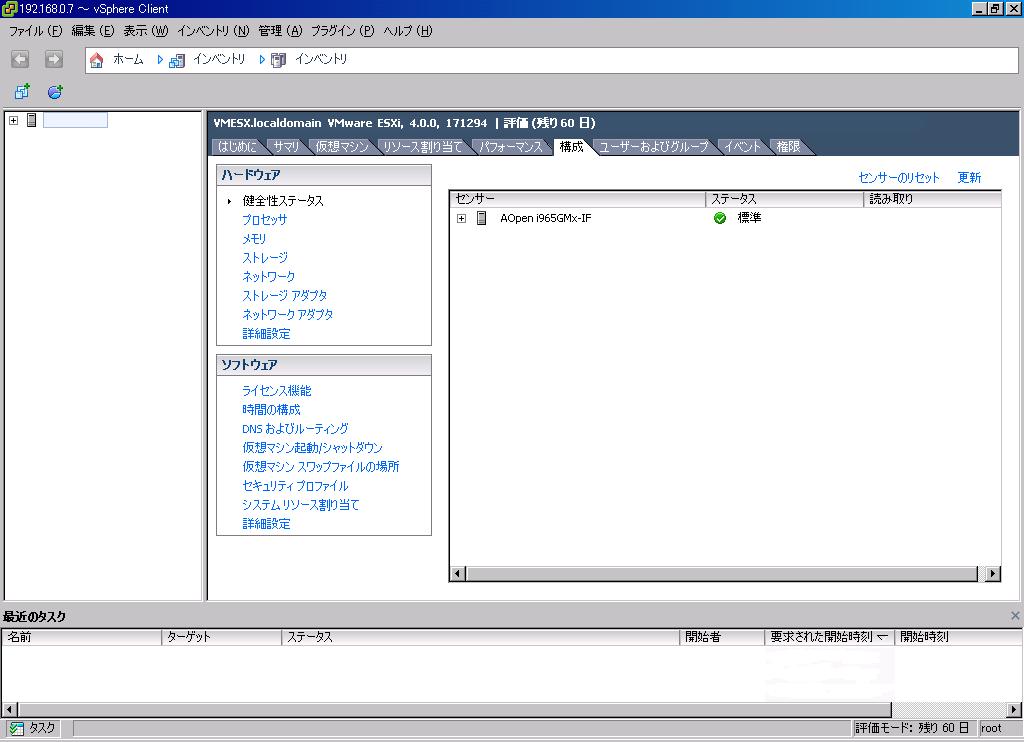Switch to the 仮想マシン tab
This screenshot has width=1024, height=742.
click(342, 147)
